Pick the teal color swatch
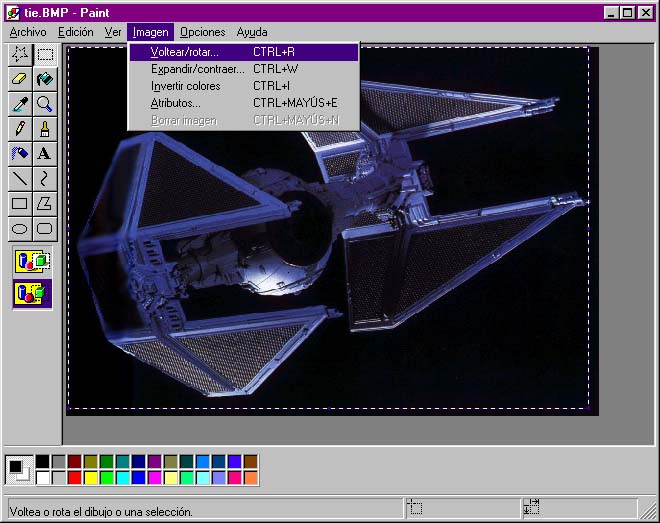This screenshot has width=660, height=523. (x=122, y=462)
